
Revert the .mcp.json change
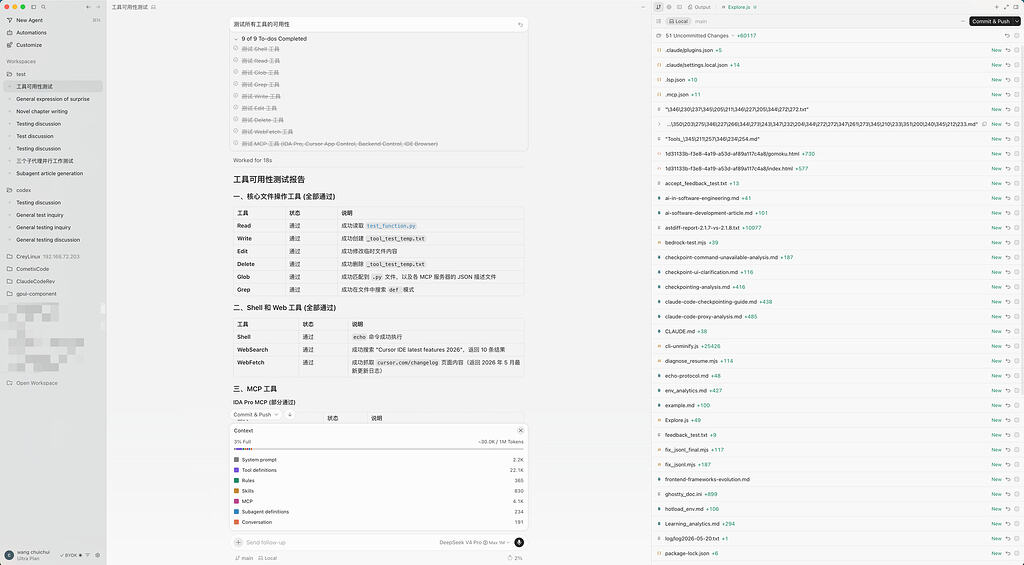[1008, 95]
